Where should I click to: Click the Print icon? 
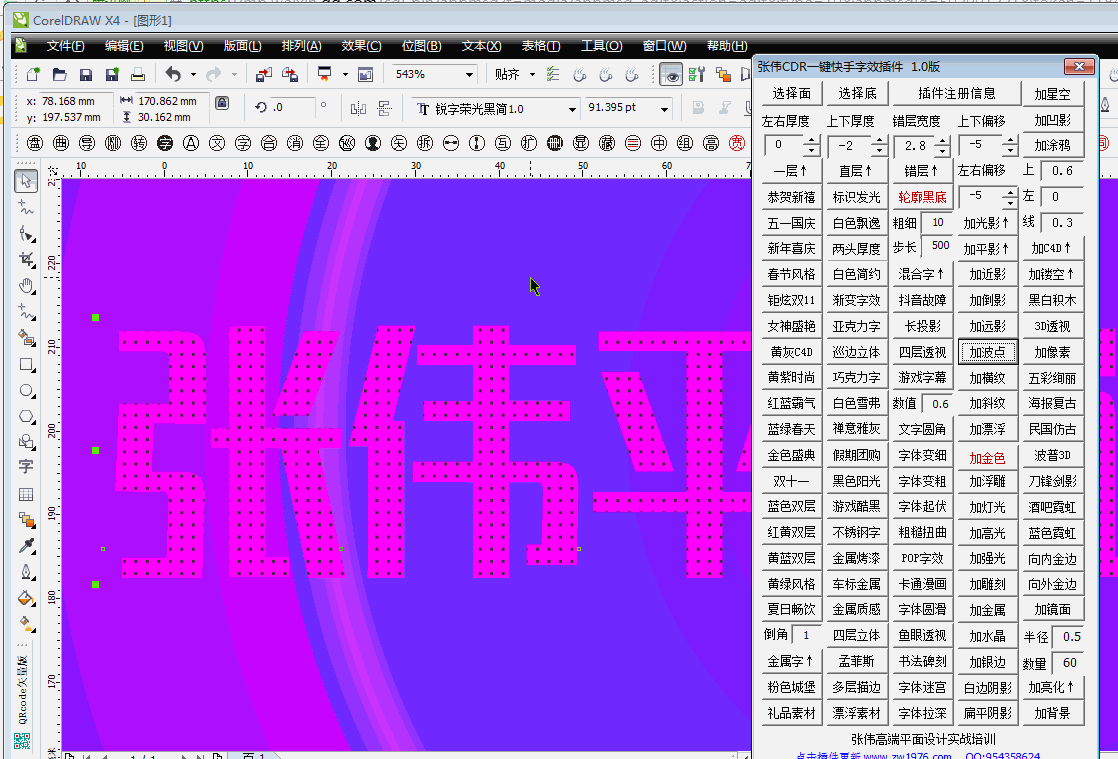click(138, 74)
